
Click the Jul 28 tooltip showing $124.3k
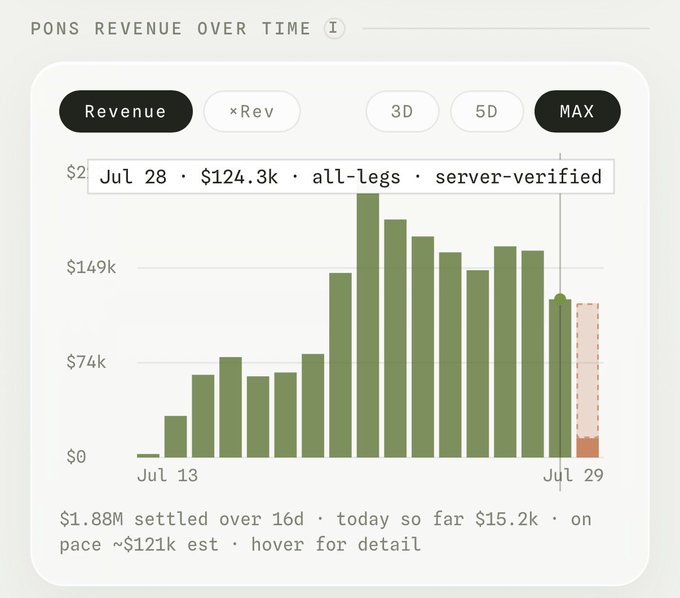(351, 176)
